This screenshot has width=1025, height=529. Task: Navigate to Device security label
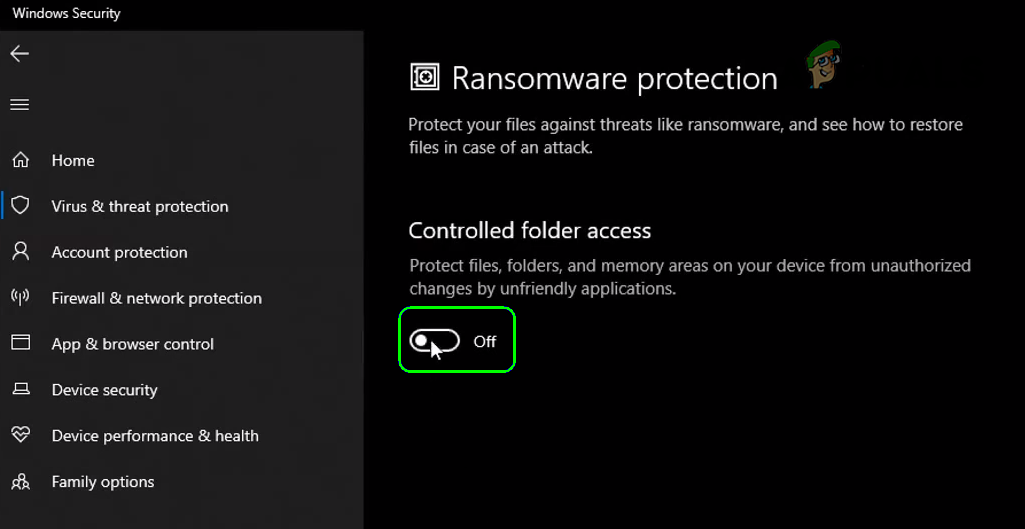click(104, 390)
